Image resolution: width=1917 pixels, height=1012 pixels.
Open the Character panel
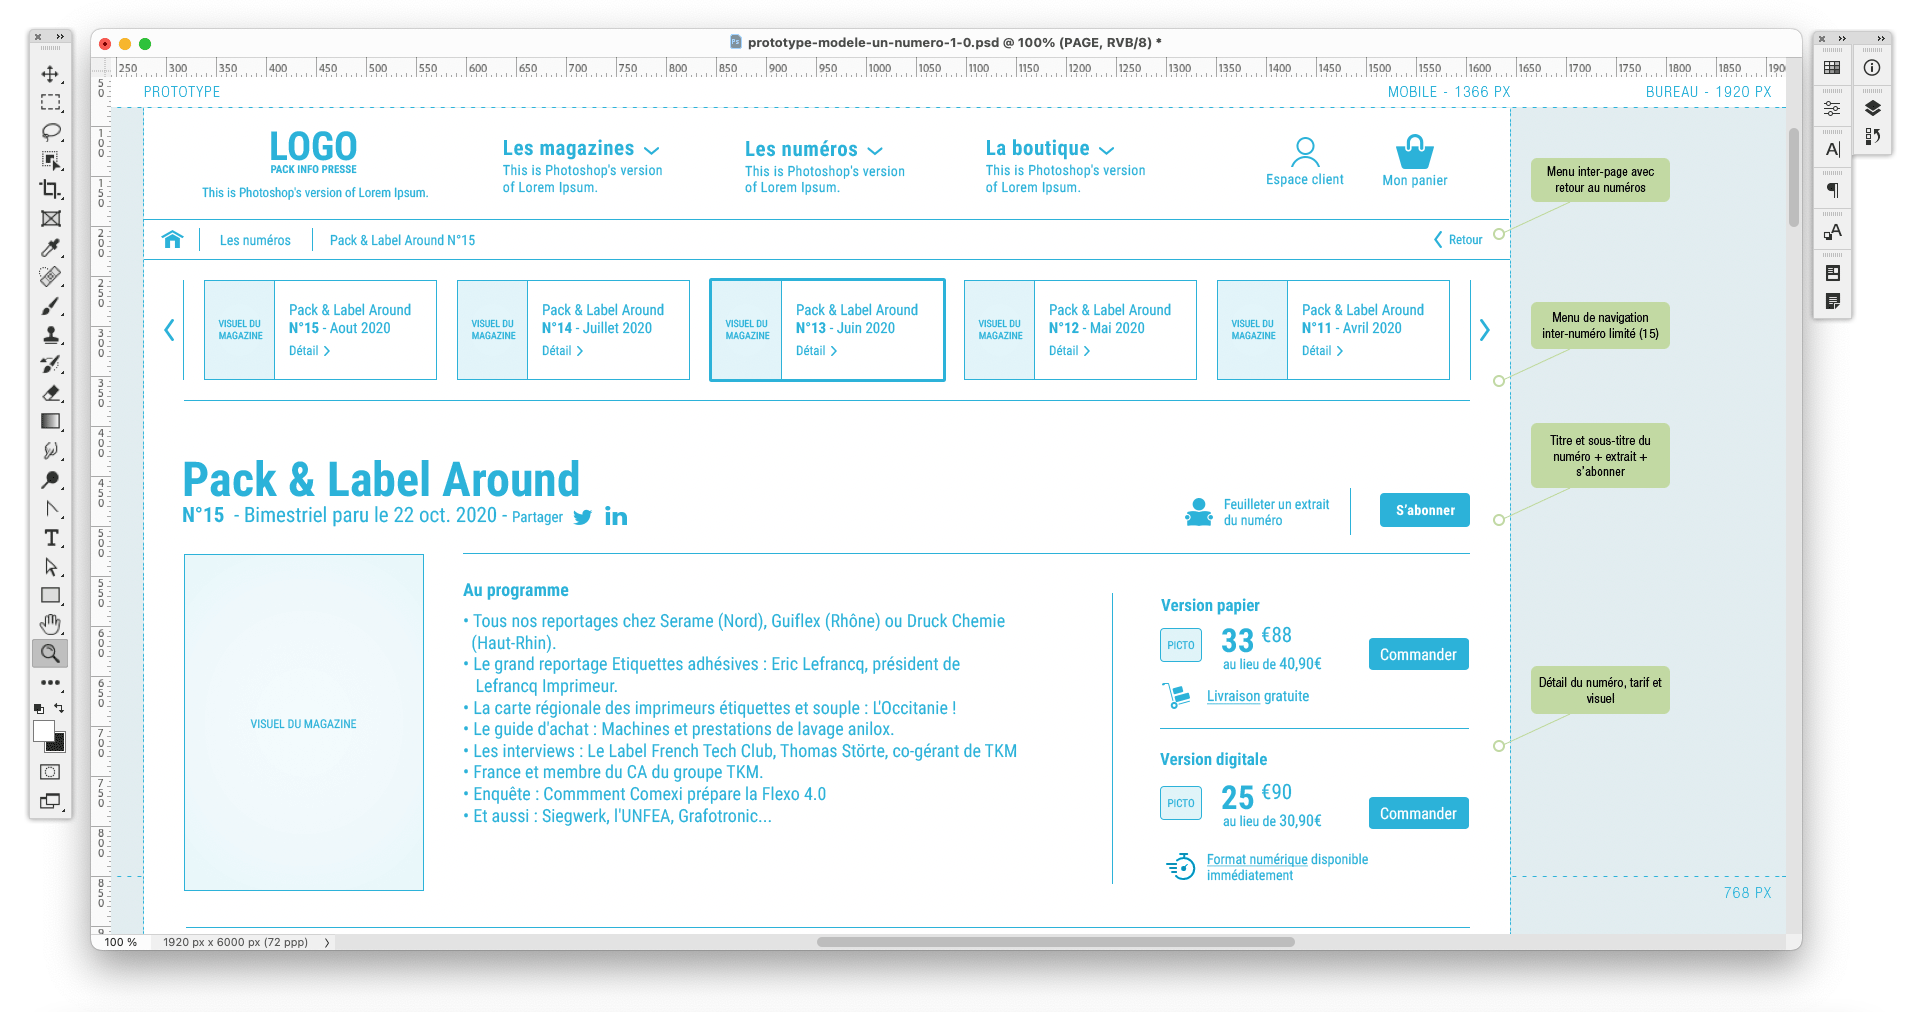1833,148
